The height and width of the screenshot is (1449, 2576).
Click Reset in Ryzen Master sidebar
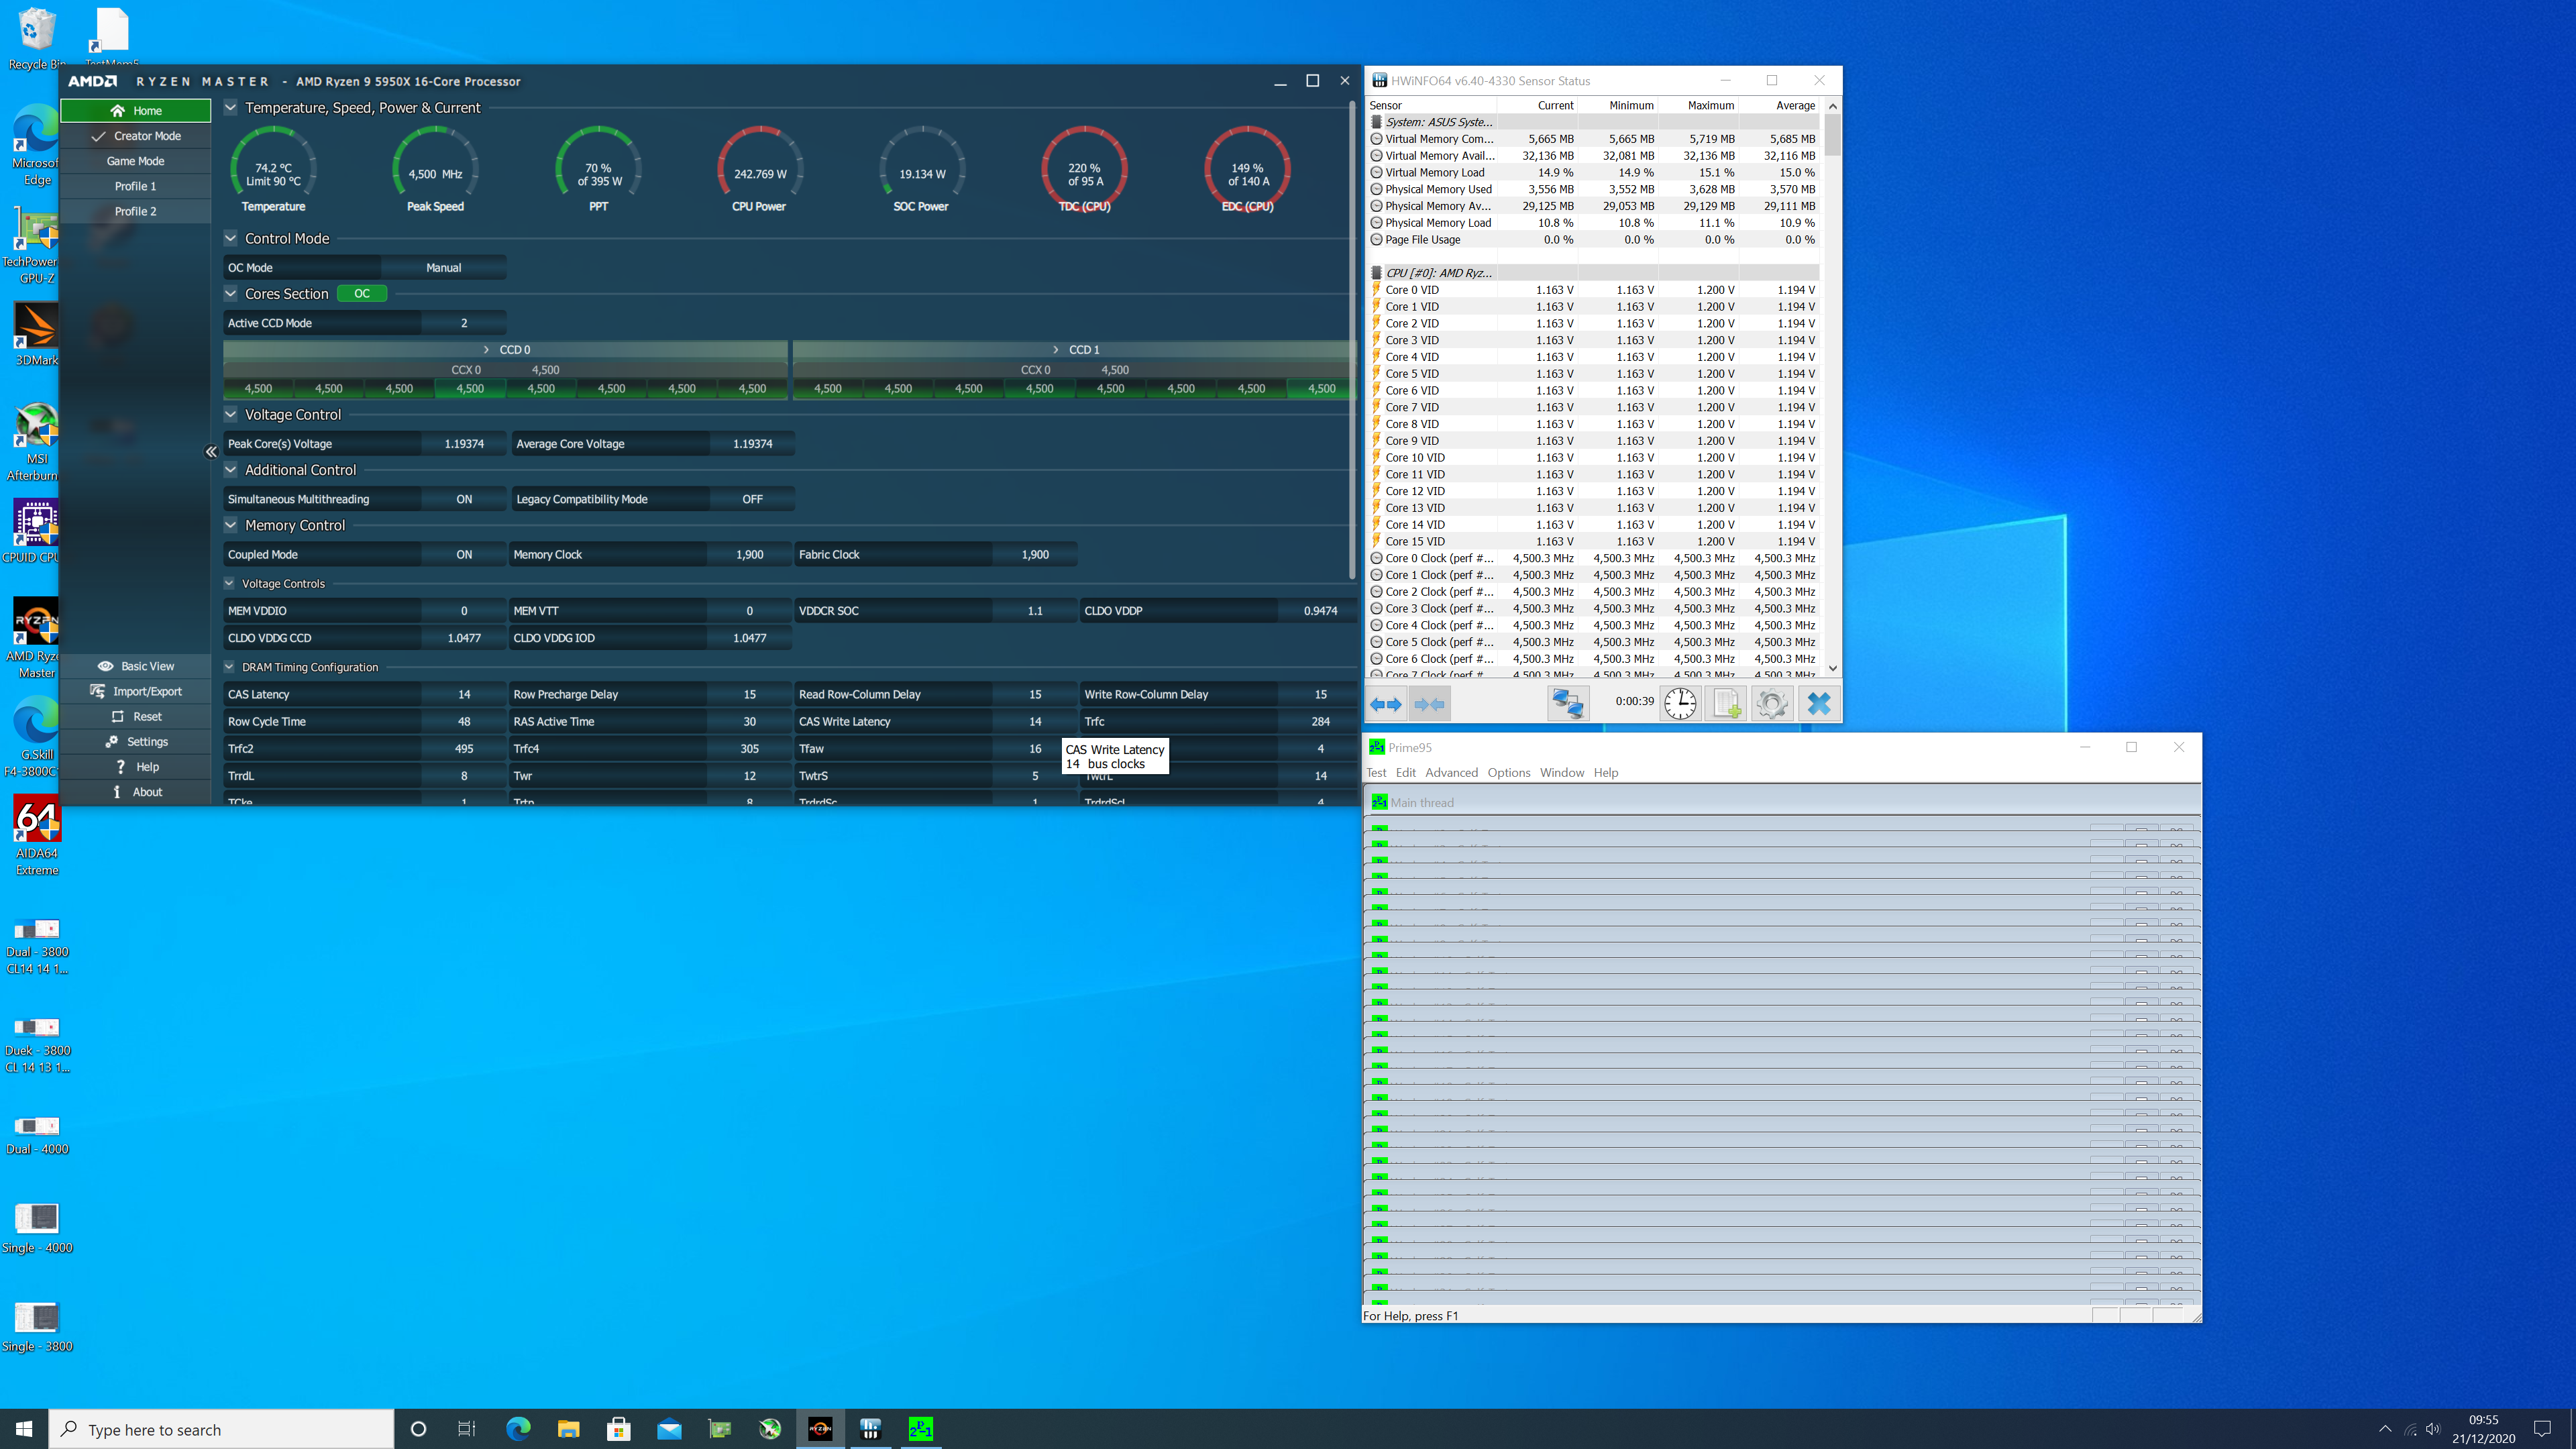(136, 716)
